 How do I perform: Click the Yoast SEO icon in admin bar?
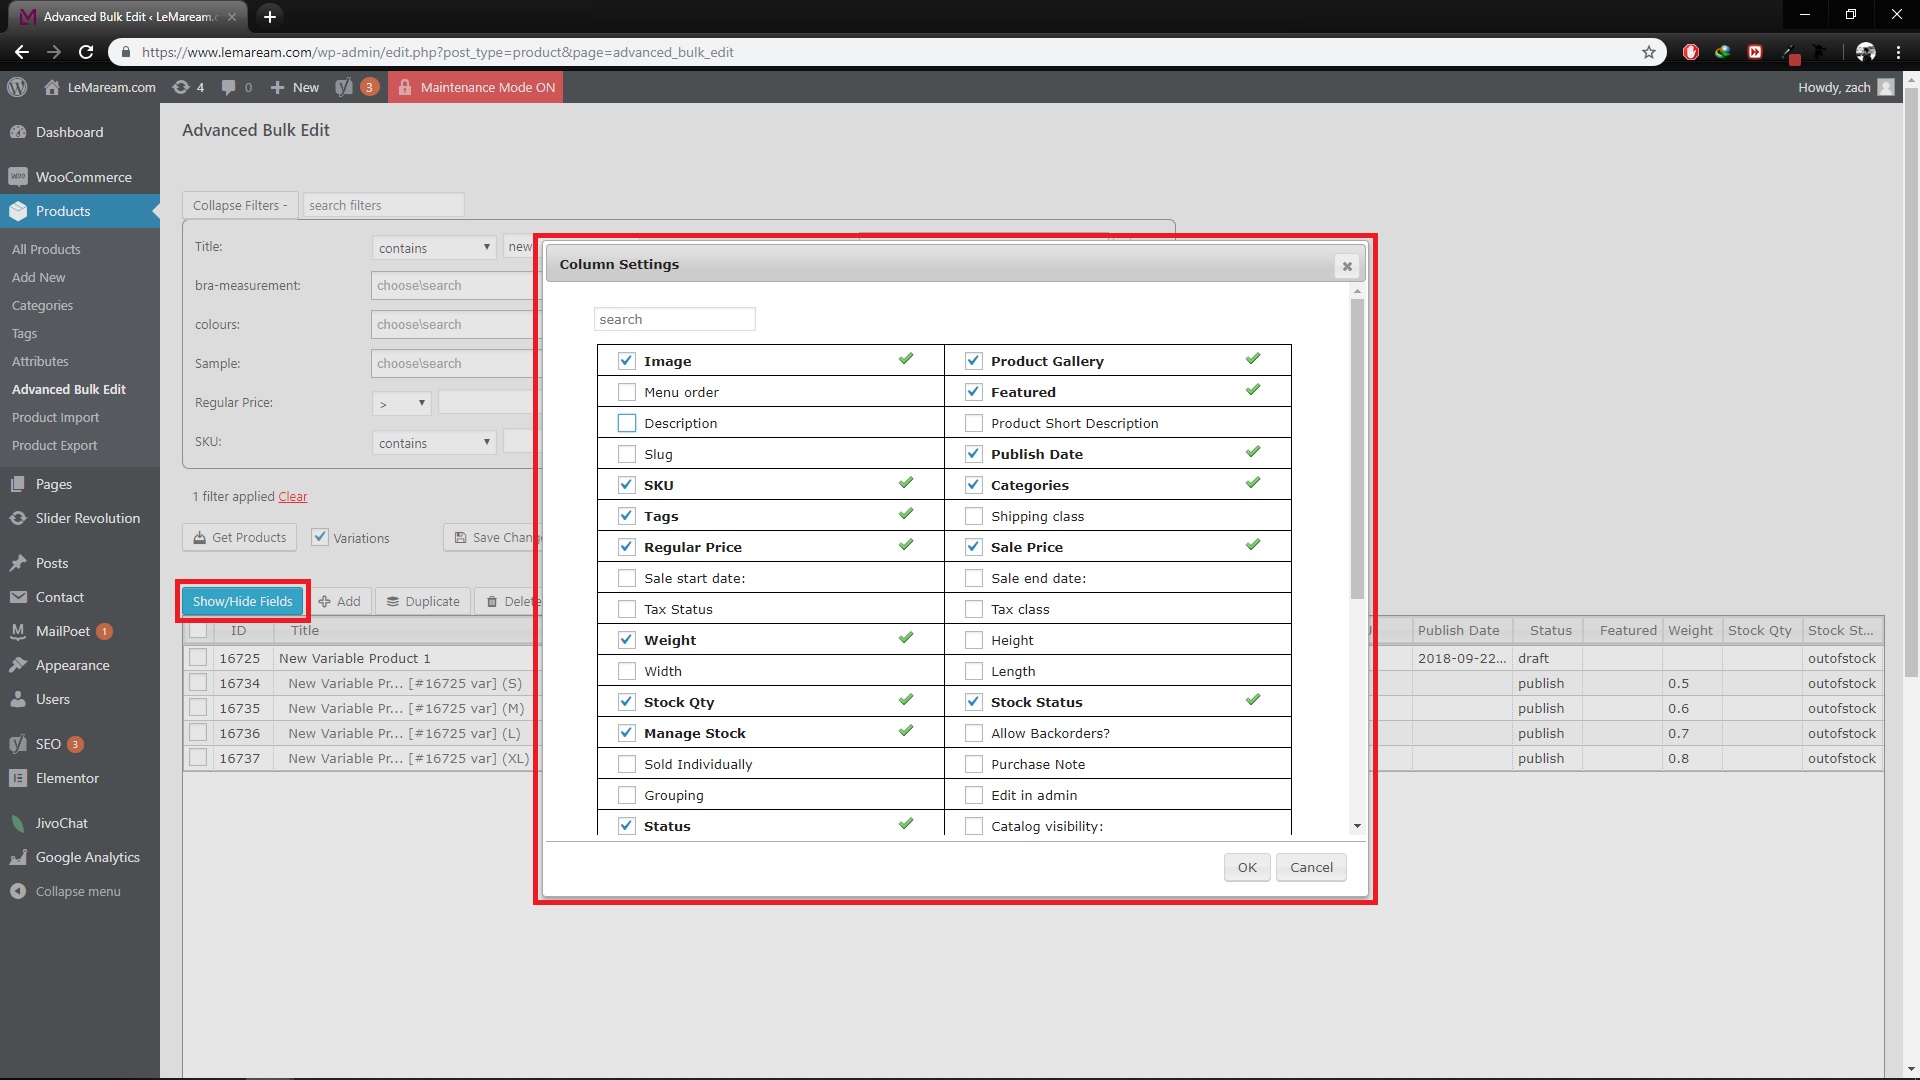(344, 87)
